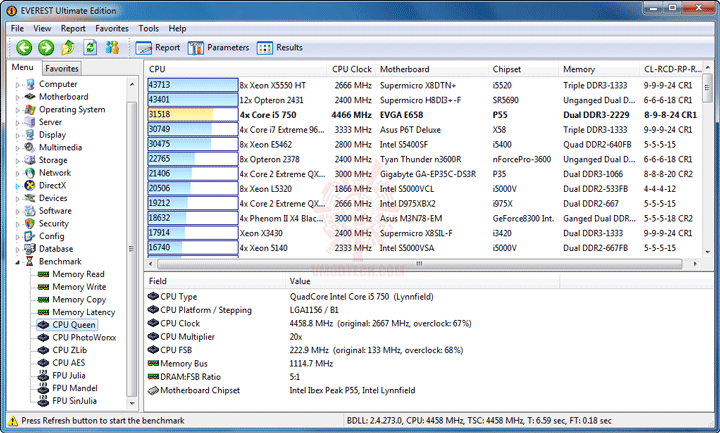Screen dimensions: 720x433
Task: Generate a Report from the toolbar
Action: [158, 48]
